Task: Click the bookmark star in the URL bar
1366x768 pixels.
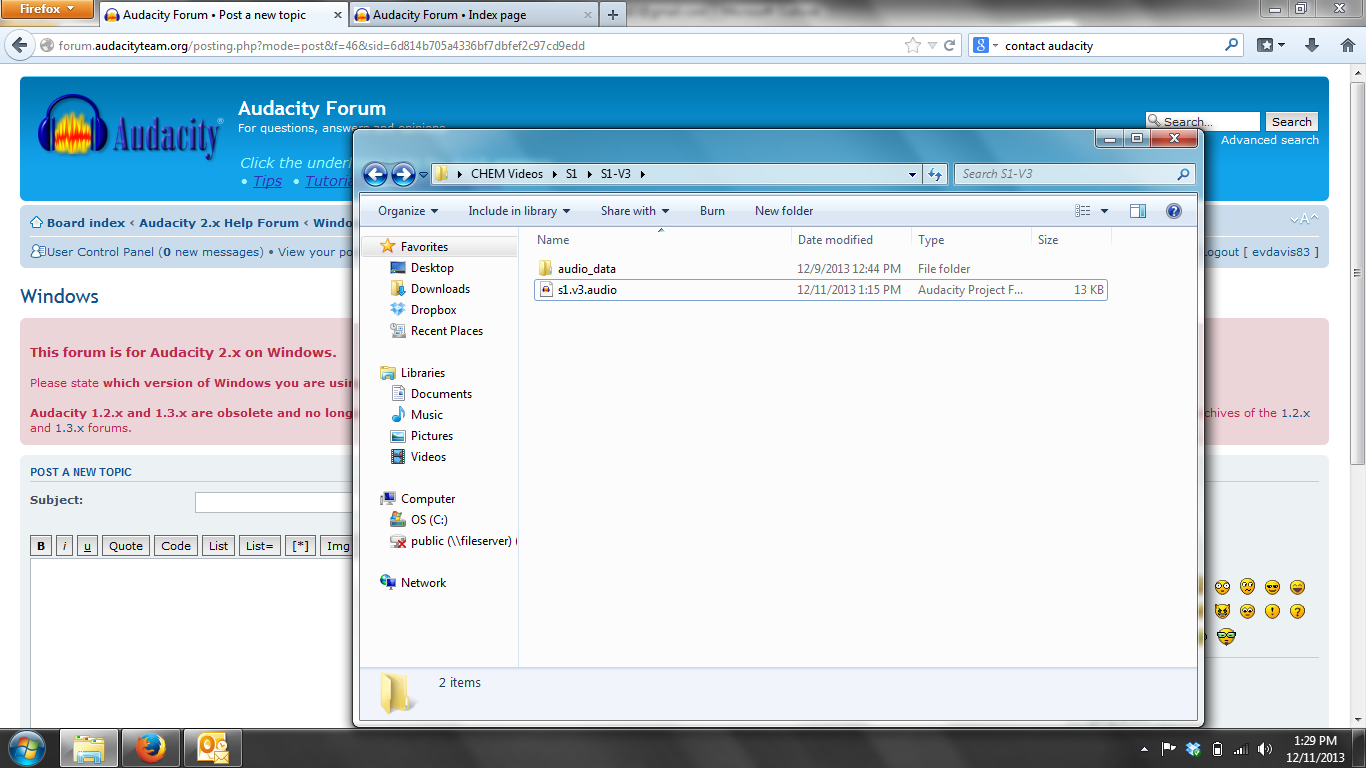Action: coord(912,46)
